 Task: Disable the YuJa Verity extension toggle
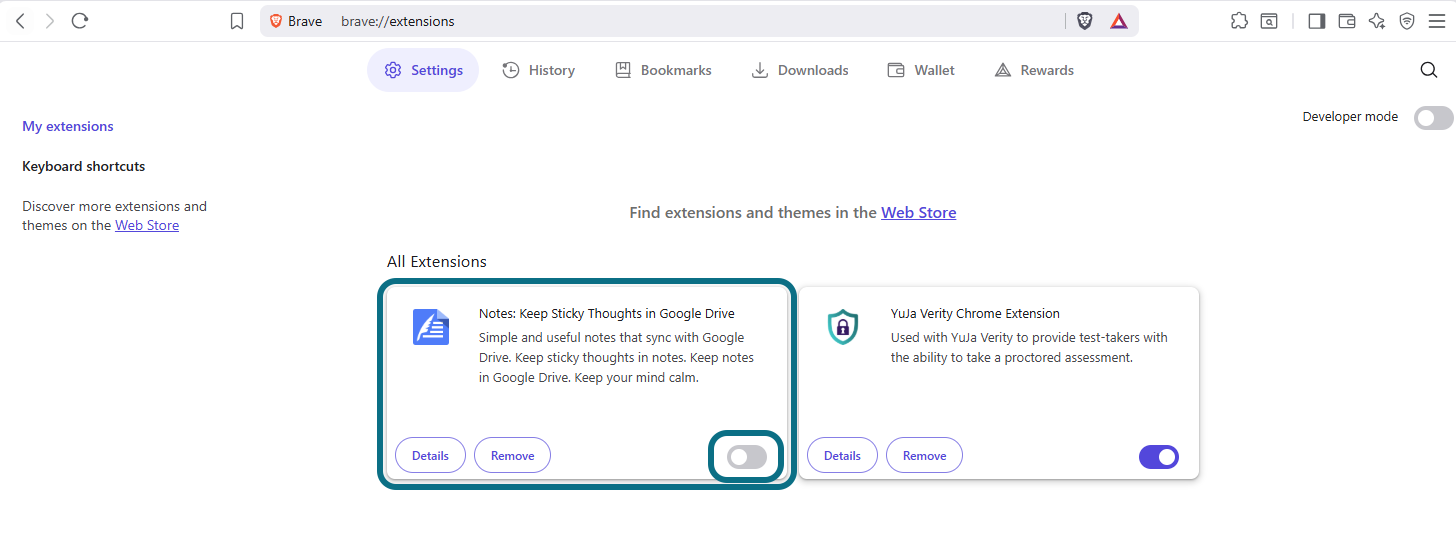[1159, 457]
